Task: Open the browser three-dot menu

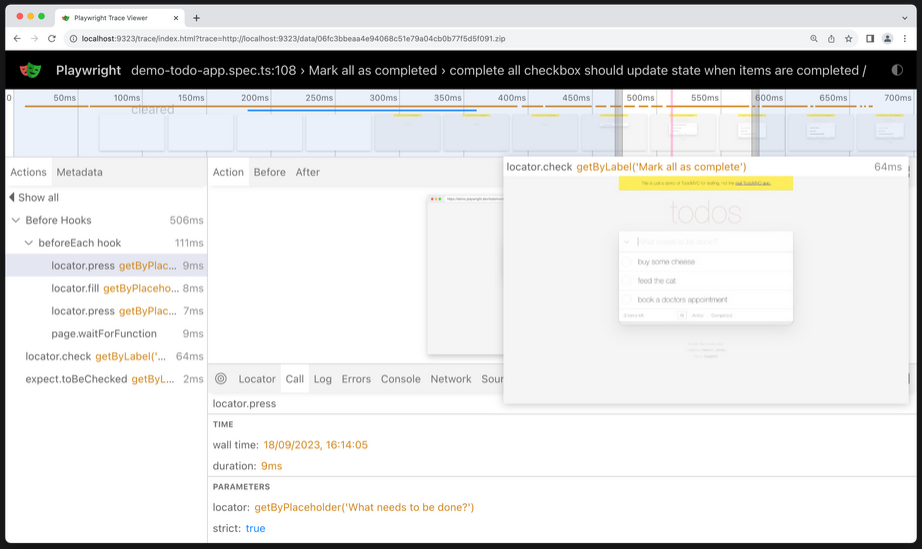Action: [x=904, y=39]
